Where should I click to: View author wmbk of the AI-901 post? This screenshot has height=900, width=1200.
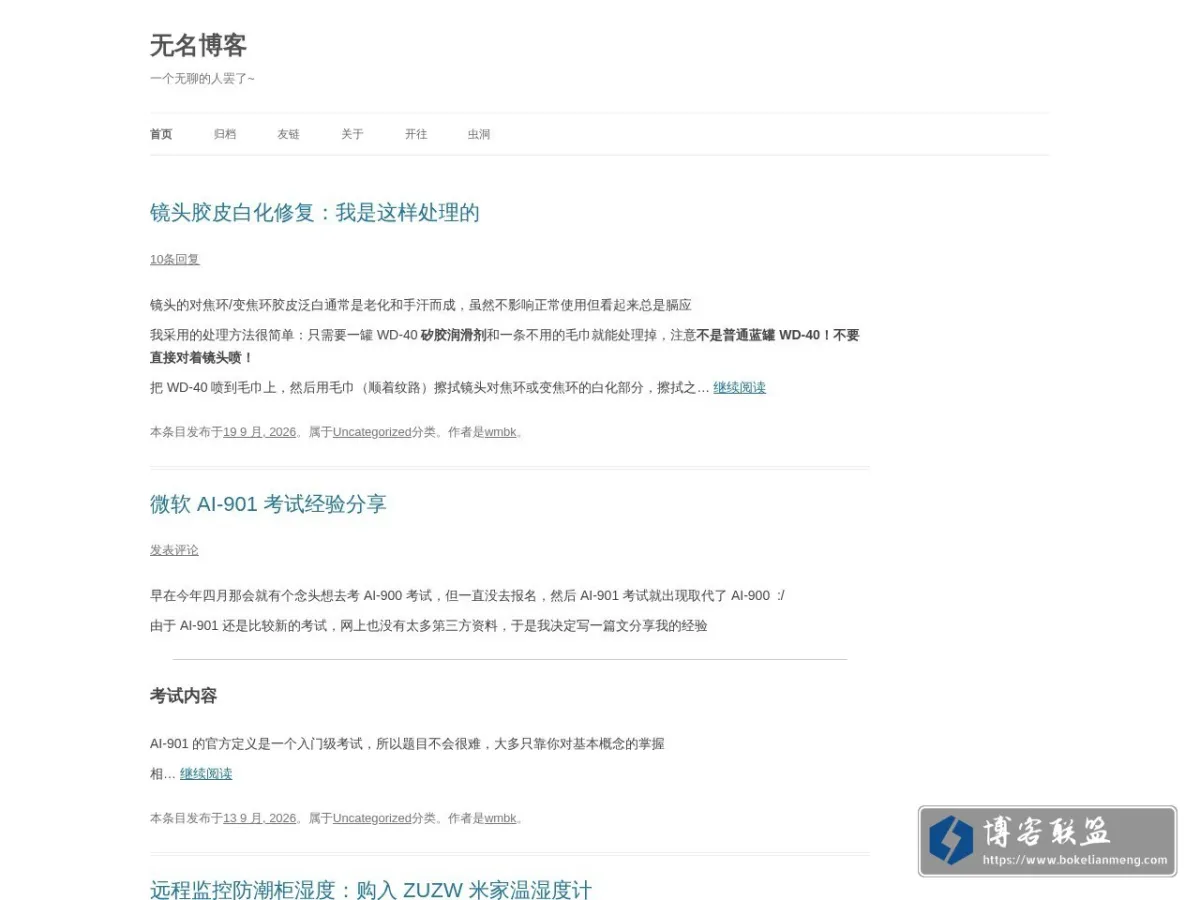501,818
